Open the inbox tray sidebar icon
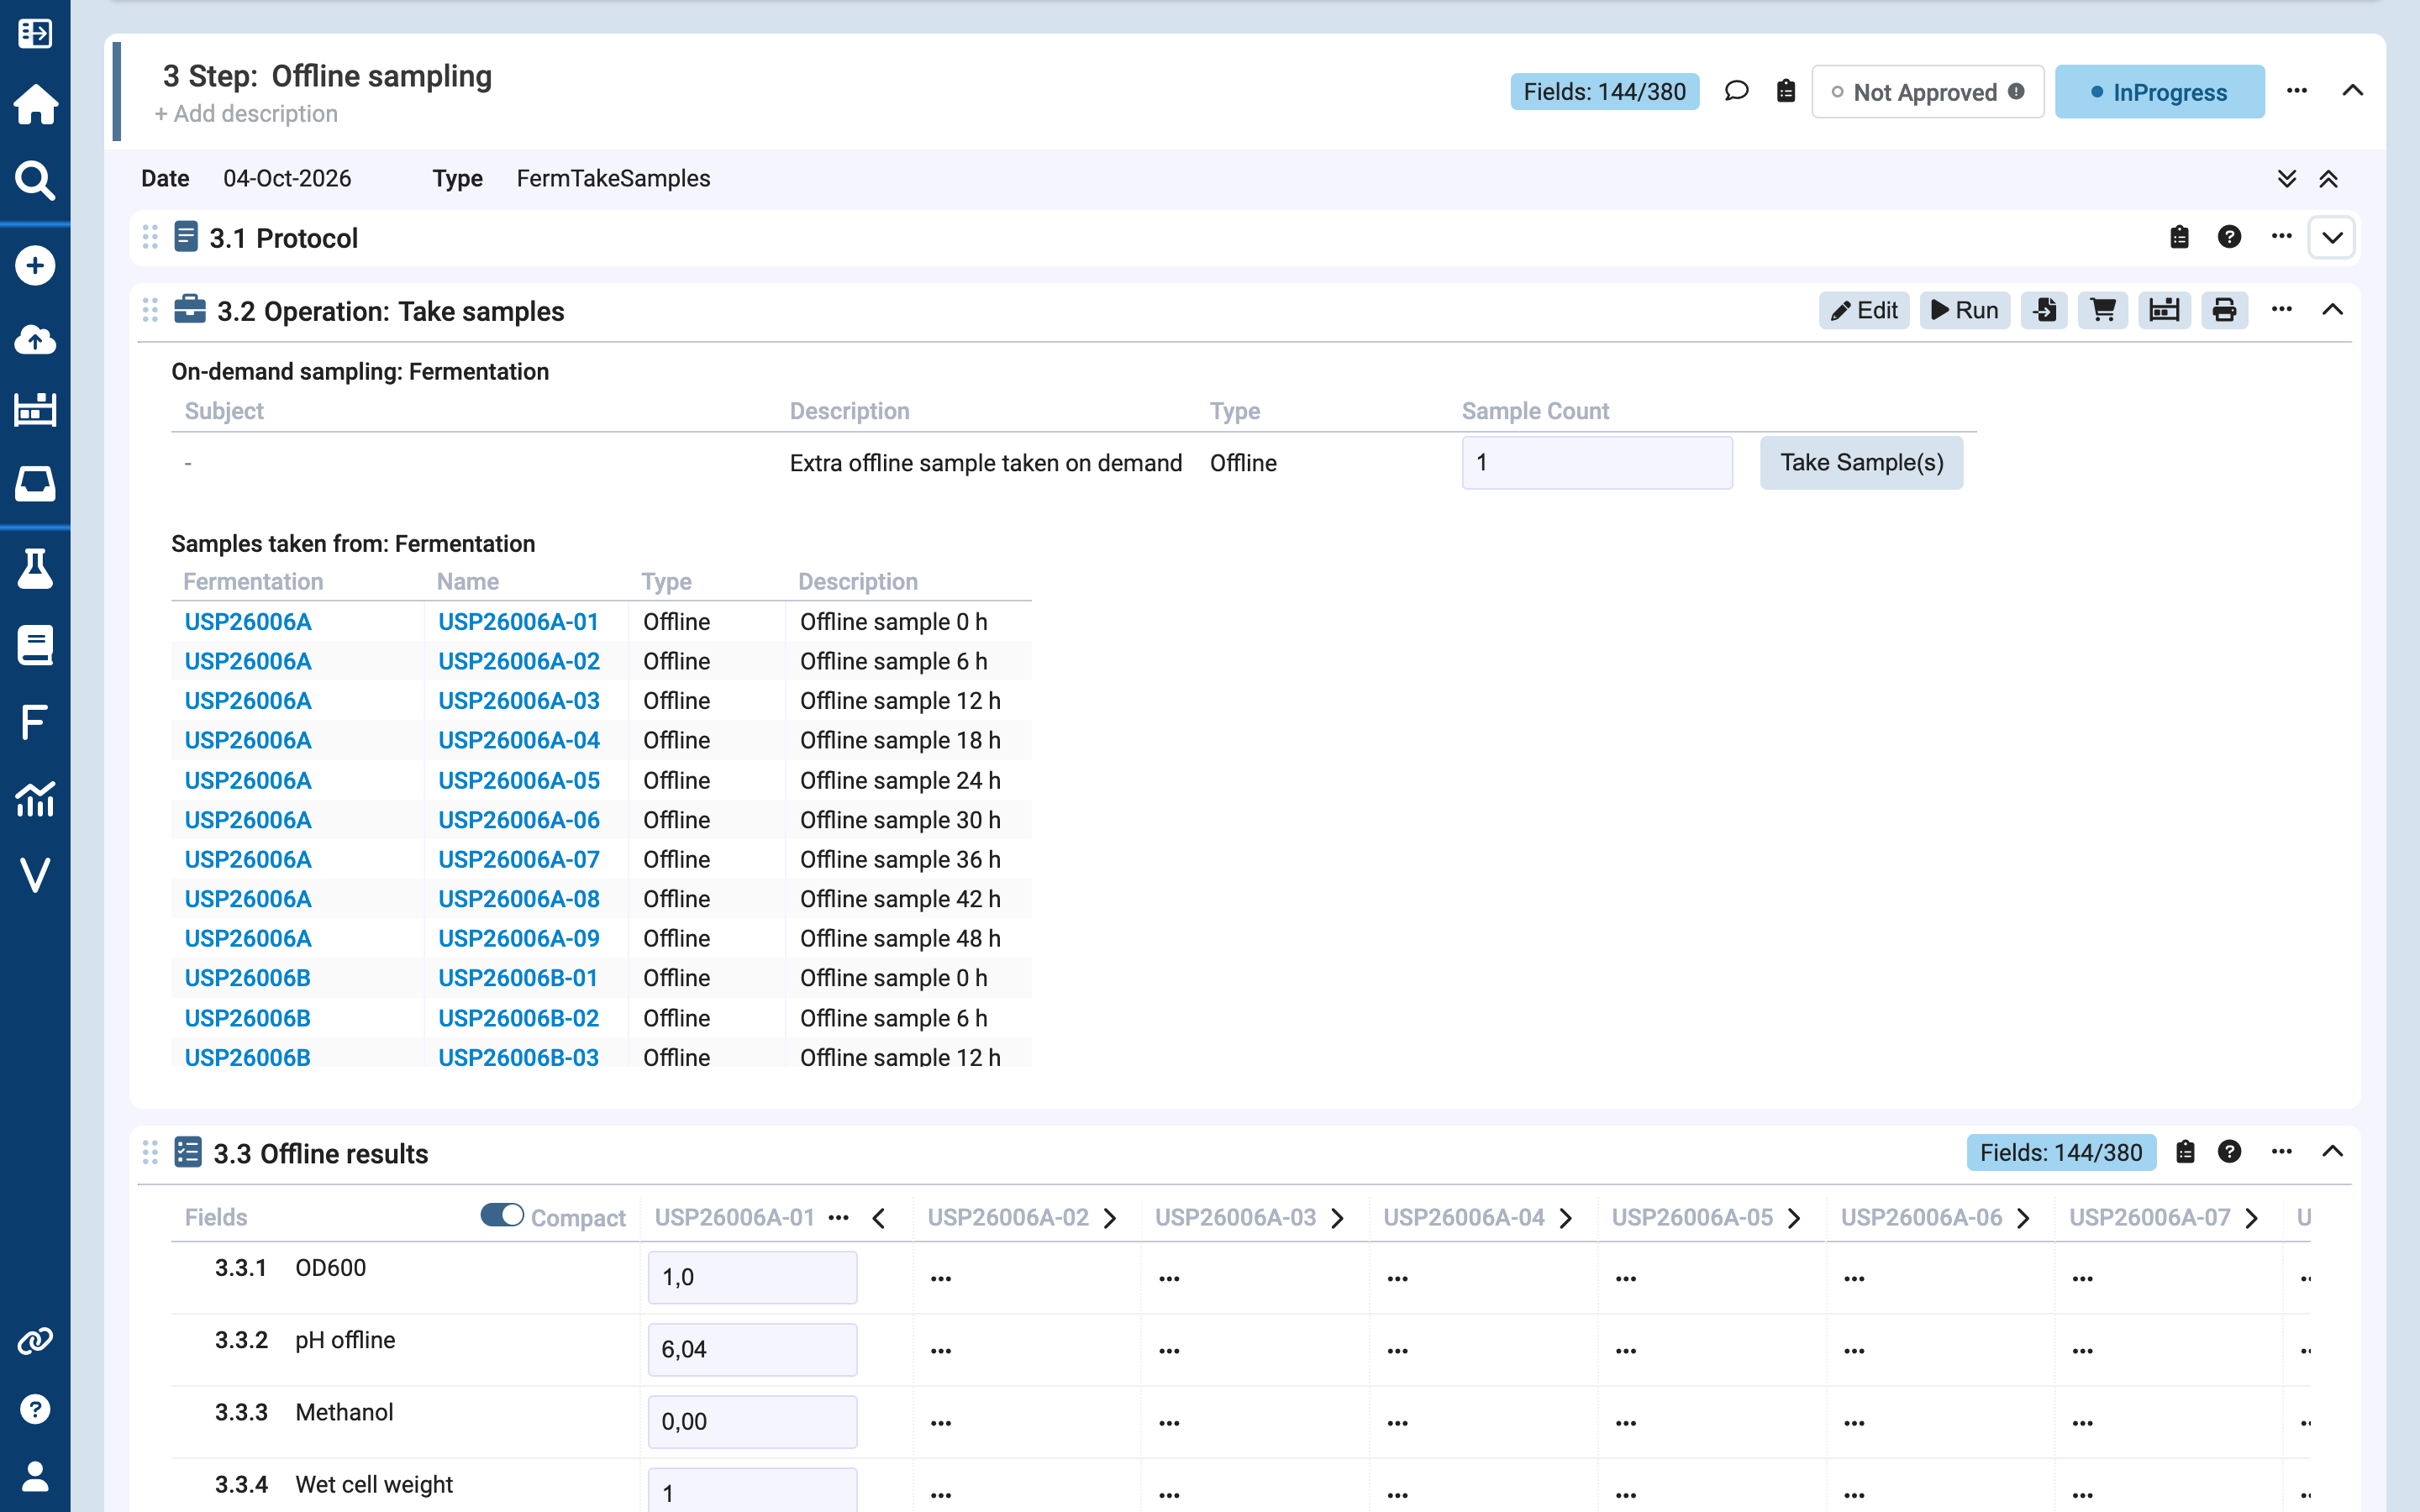The image size is (2420, 1512). [x=35, y=483]
